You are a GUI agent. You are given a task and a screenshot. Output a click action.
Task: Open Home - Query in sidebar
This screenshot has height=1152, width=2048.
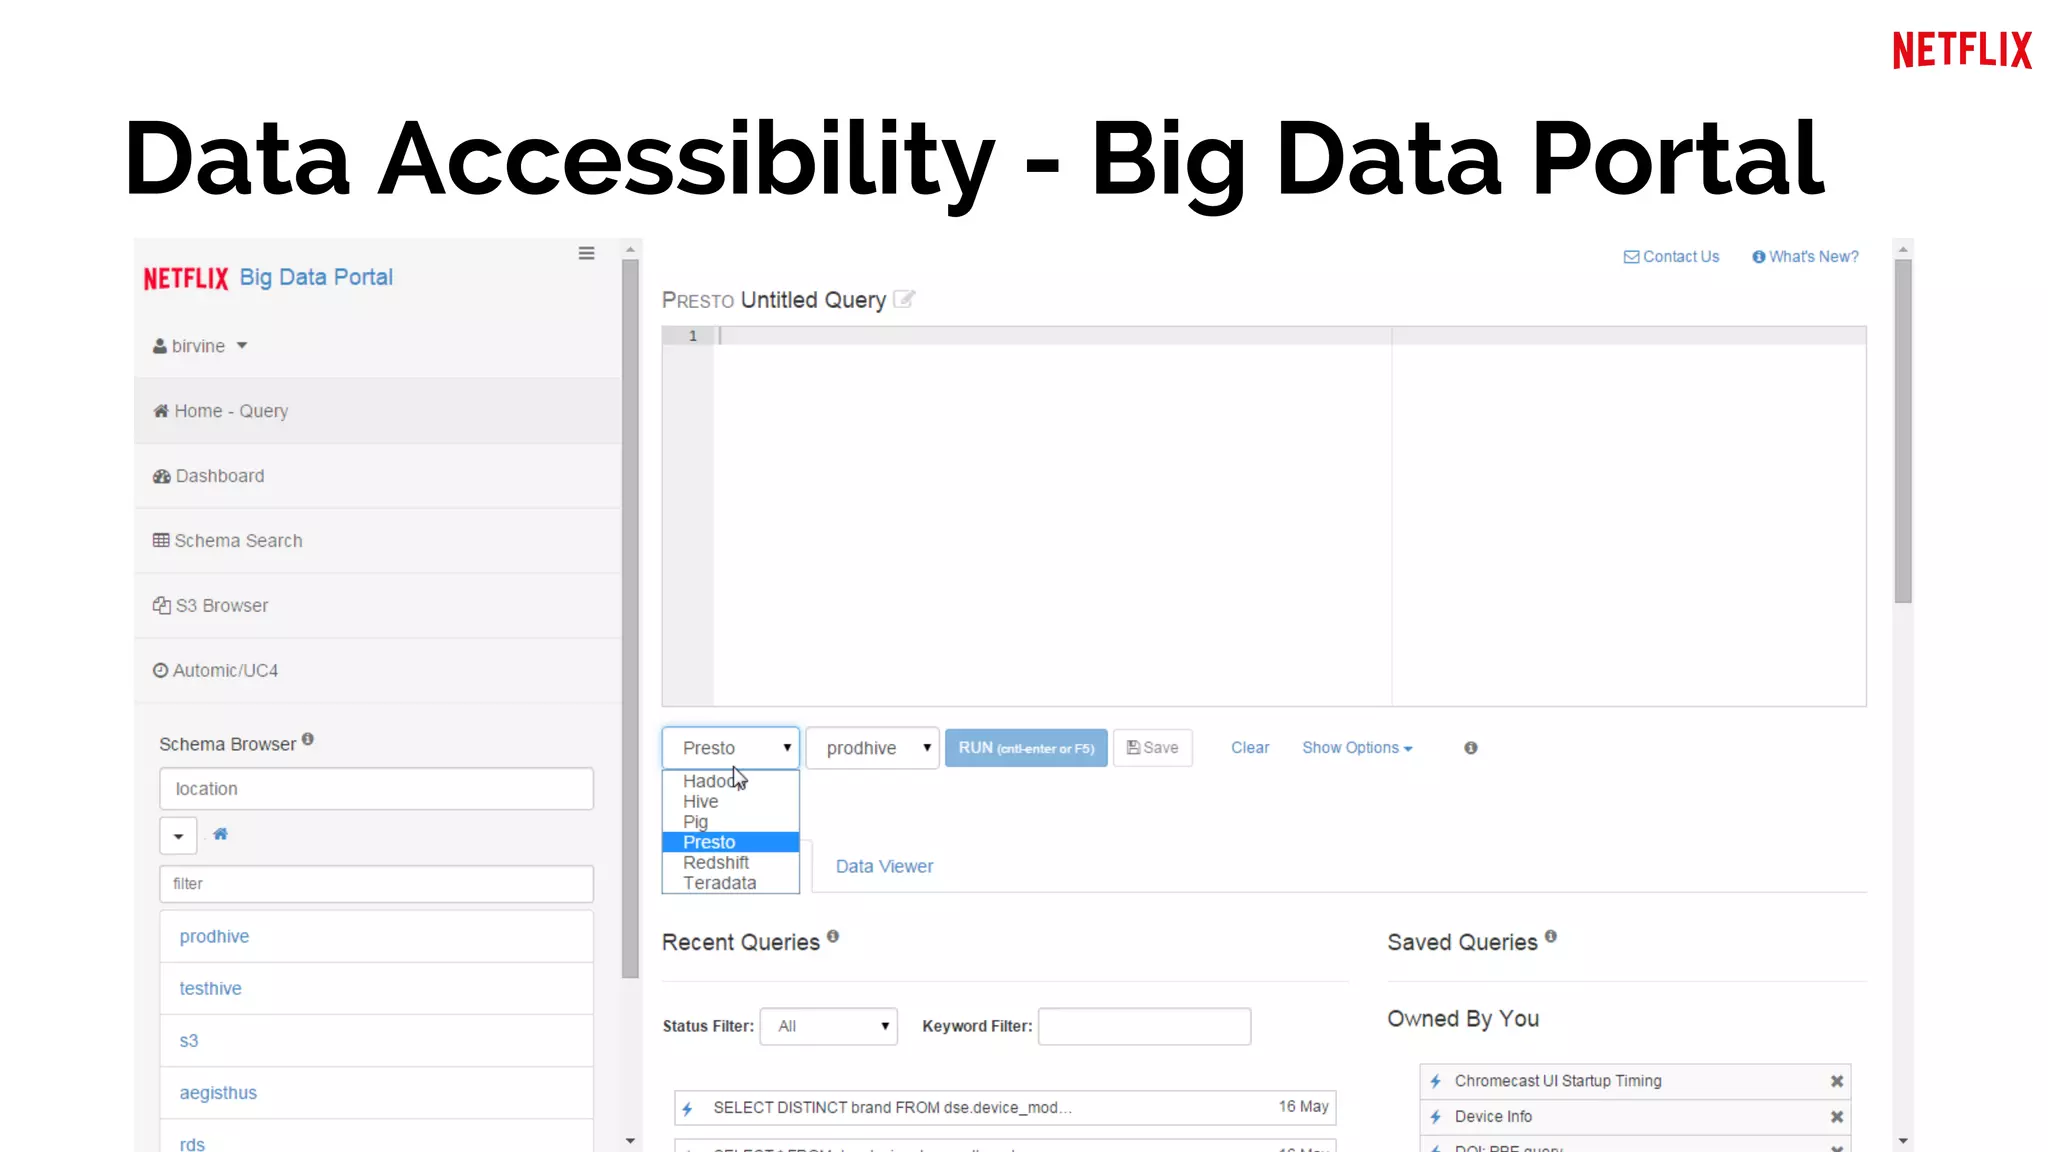tap(378, 411)
